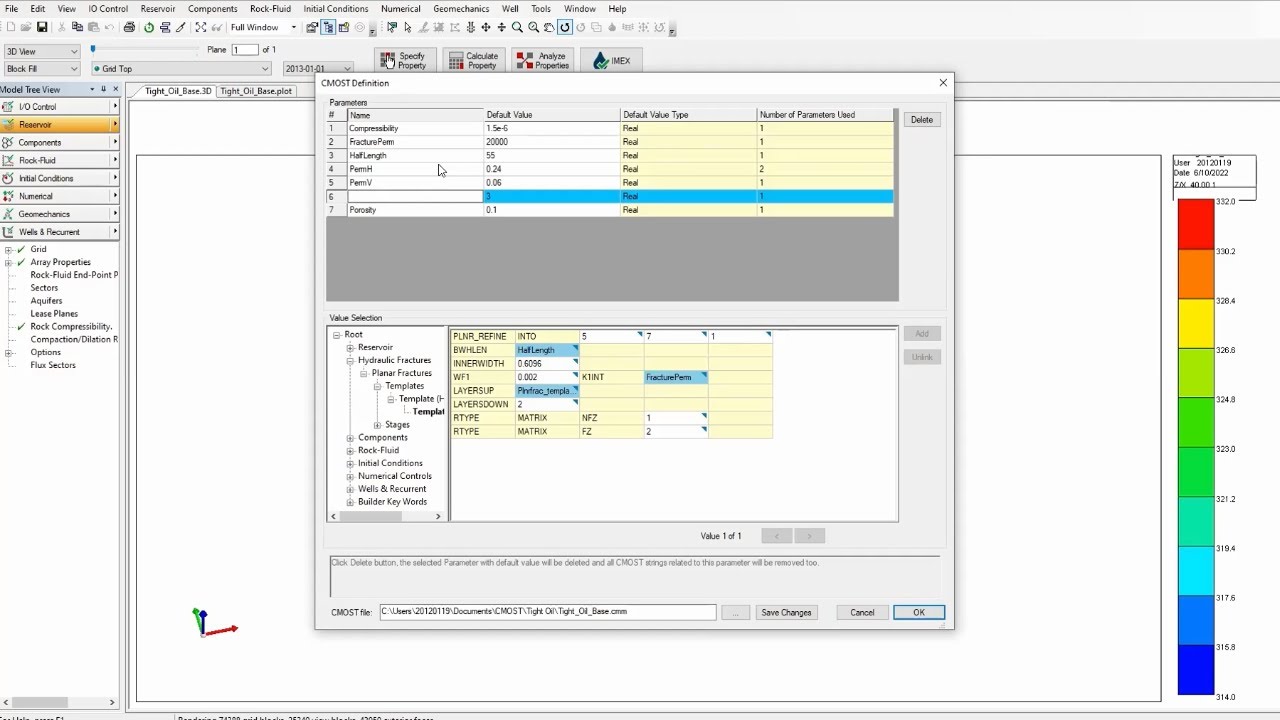
Task: Click the red 332.0 color legend block
Action: [1195, 225]
